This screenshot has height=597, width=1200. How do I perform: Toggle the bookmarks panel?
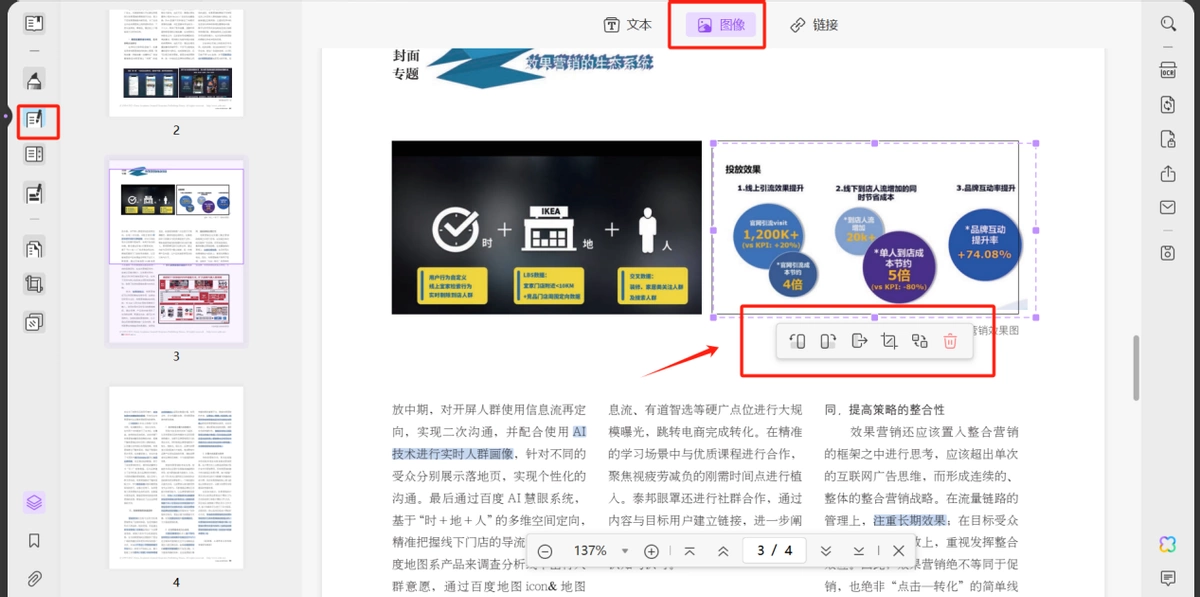(34, 541)
